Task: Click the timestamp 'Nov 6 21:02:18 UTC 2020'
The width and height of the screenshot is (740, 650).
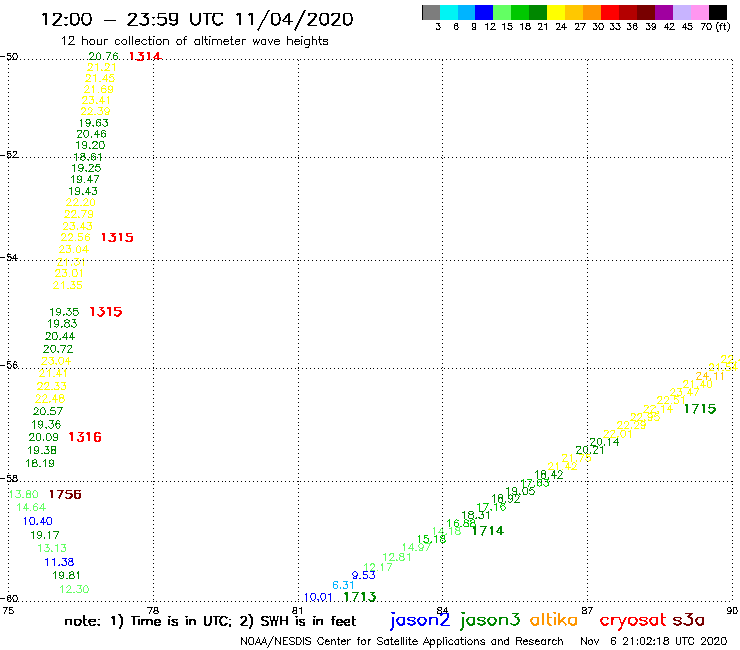Action: (x=654, y=641)
